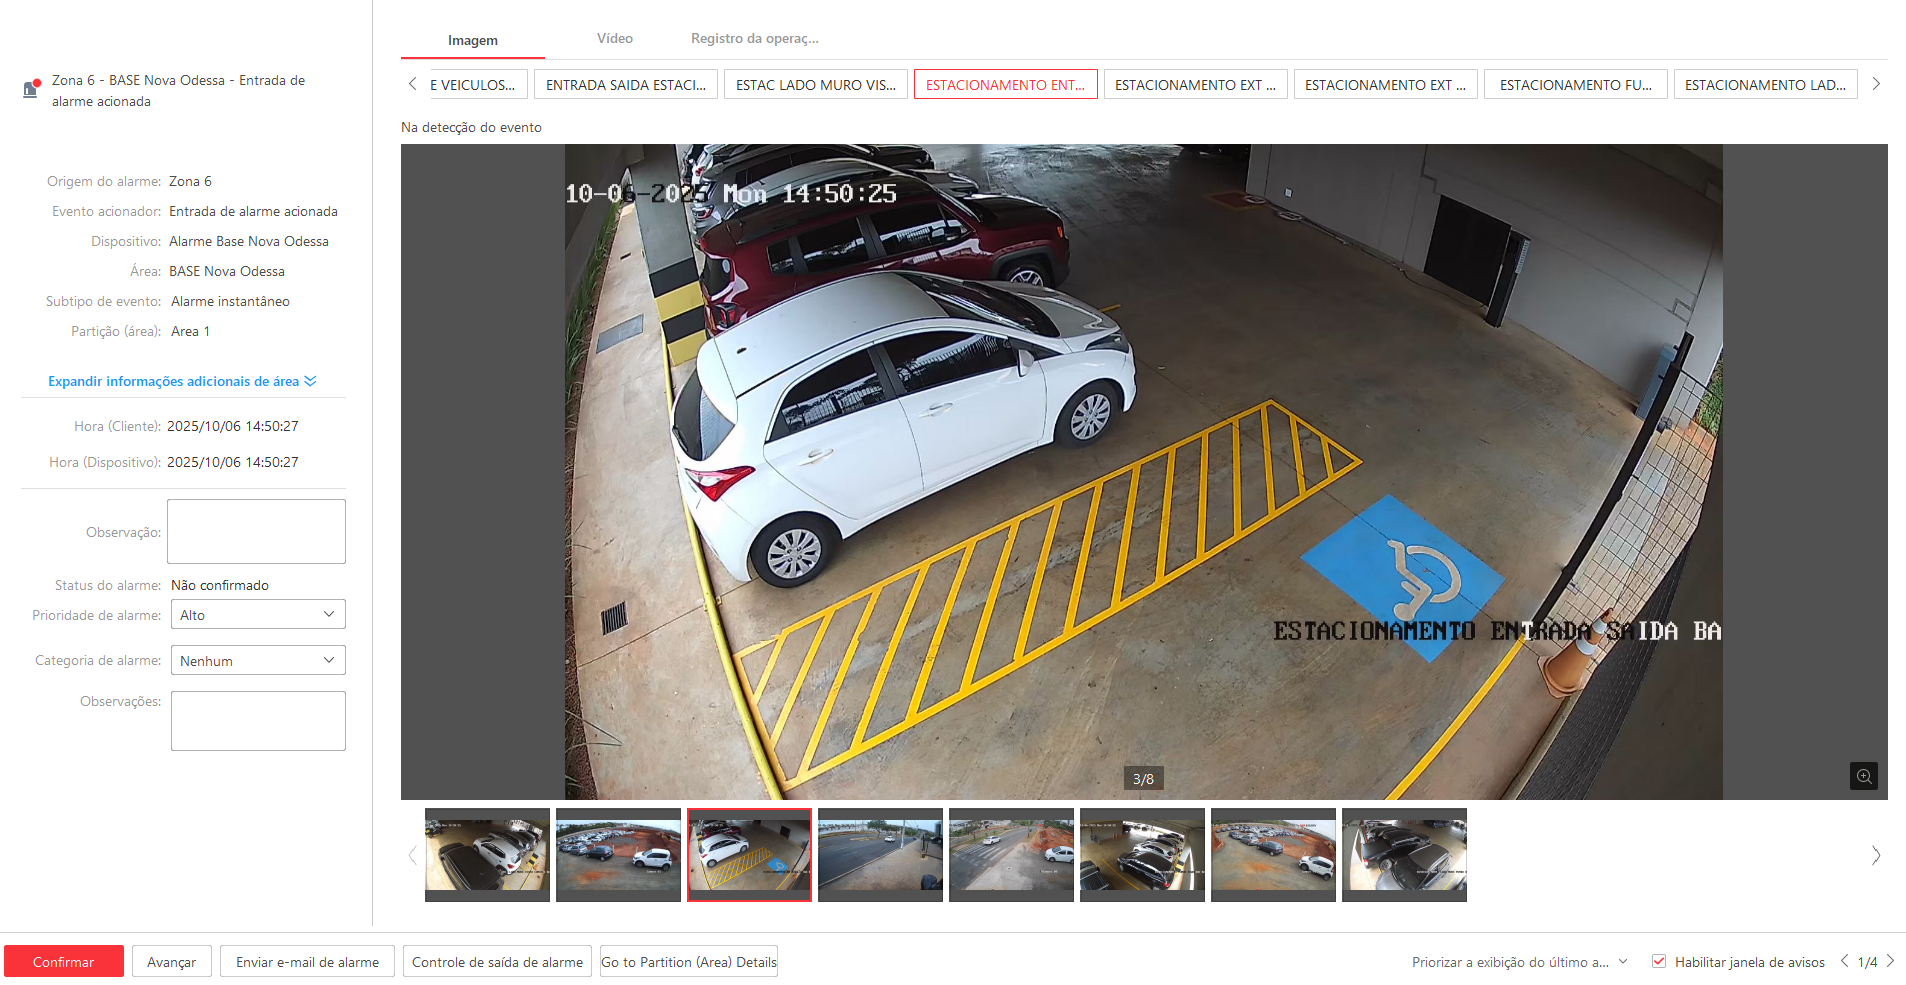Open Prioridade de alarme dropdown
This screenshot has width=1906, height=985.
[x=258, y=615]
